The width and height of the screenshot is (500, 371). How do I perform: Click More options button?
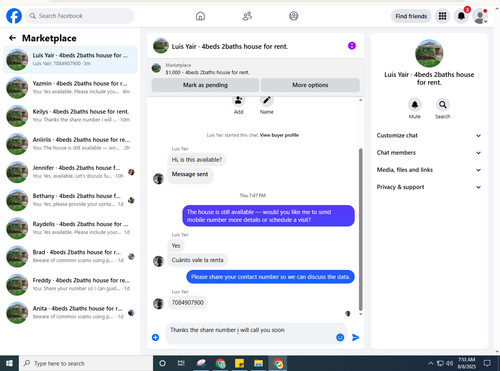pos(310,85)
